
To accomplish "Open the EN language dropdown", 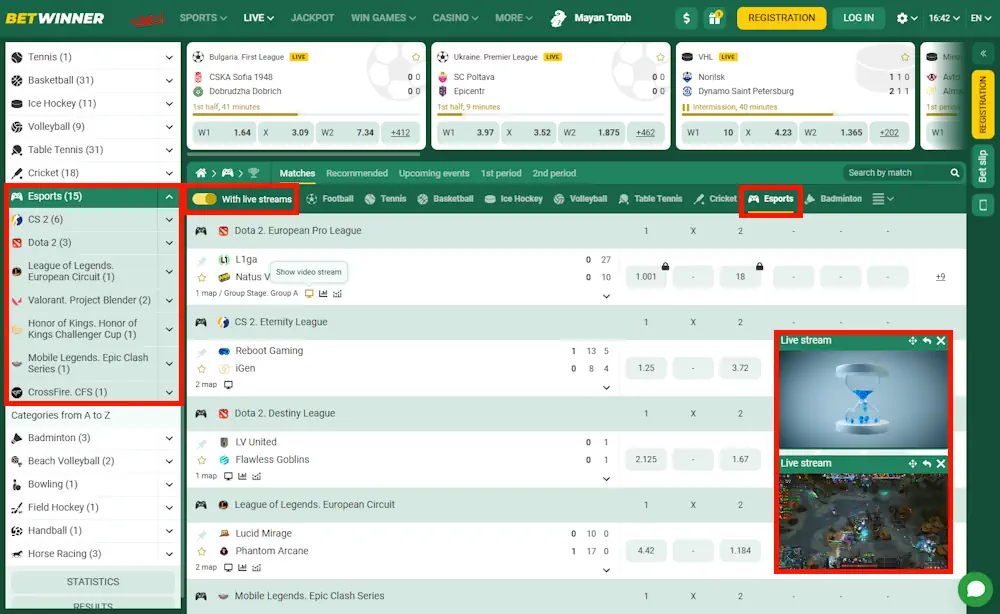I will click(977, 17).
